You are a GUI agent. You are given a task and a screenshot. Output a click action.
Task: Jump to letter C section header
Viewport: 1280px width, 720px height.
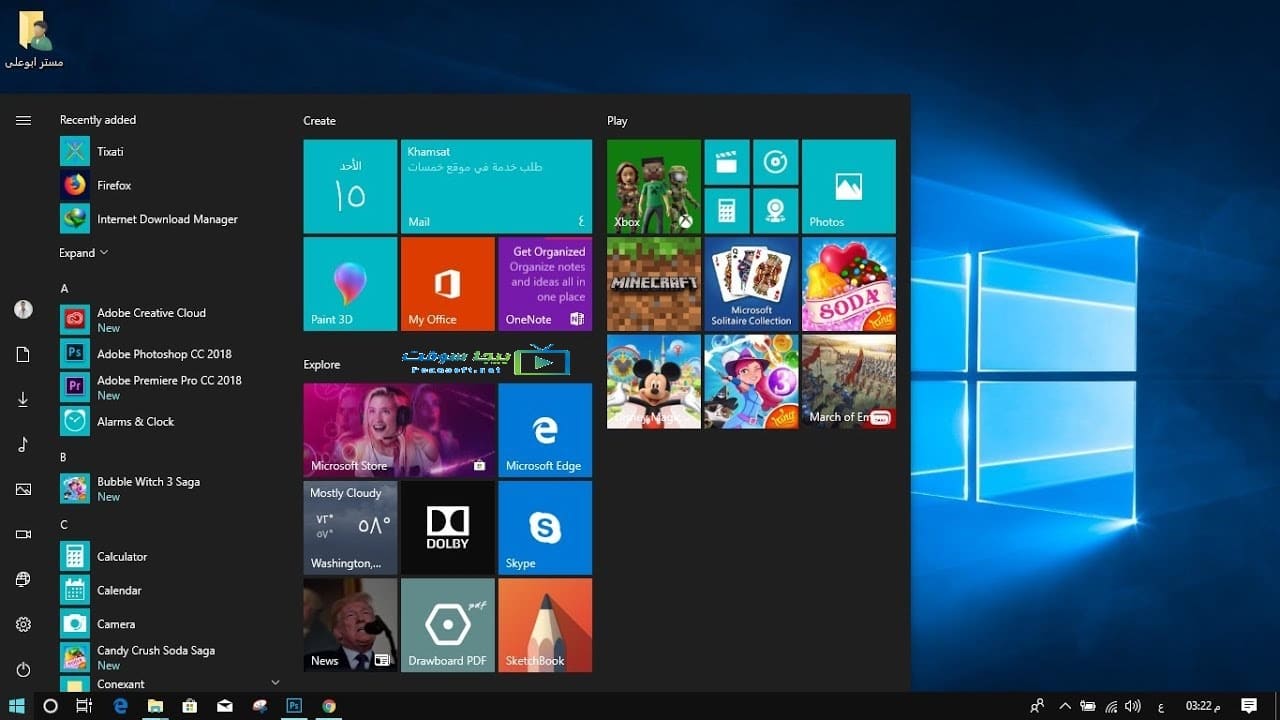(x=64, y=524)
